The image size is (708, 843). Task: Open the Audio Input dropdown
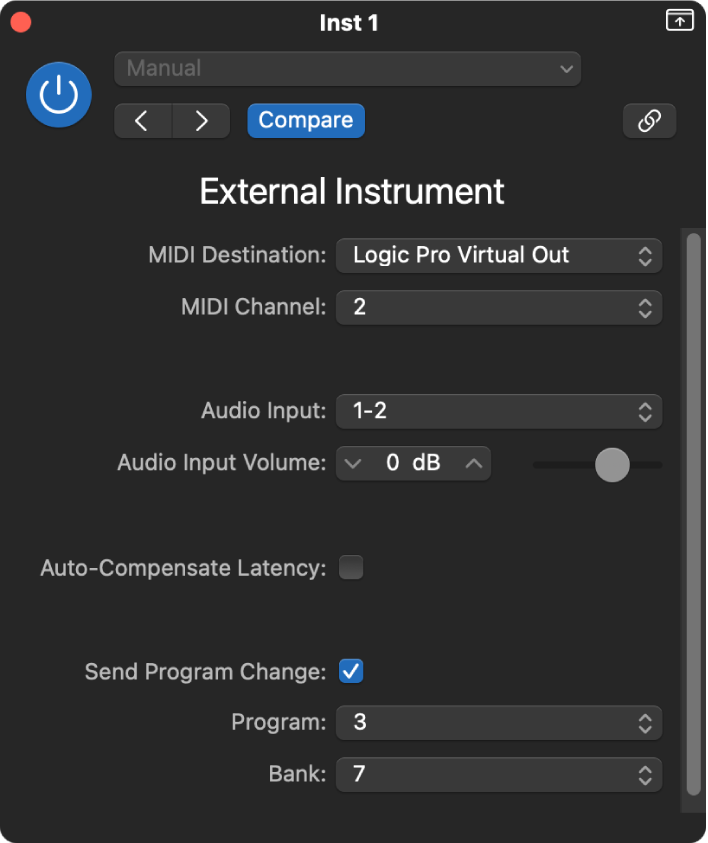tap(499, 411)
